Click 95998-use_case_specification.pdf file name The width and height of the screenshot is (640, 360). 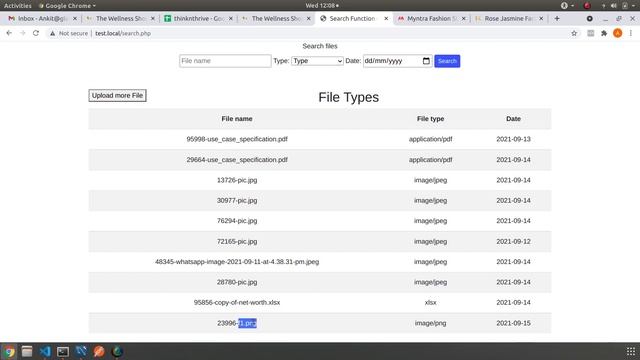pos(237,139)
